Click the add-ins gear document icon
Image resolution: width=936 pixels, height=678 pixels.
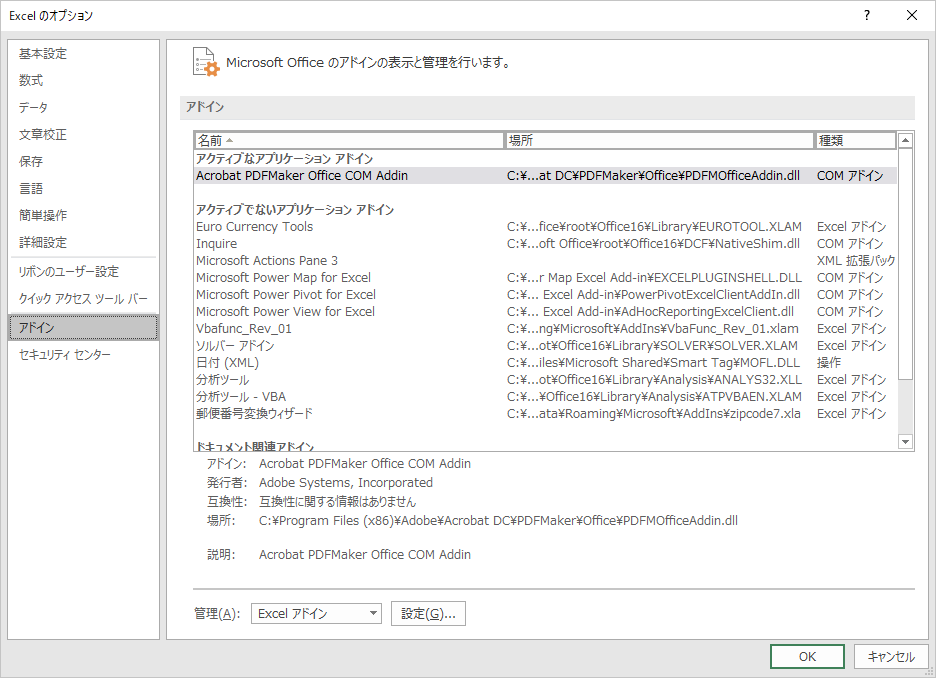tap(206, 62)
